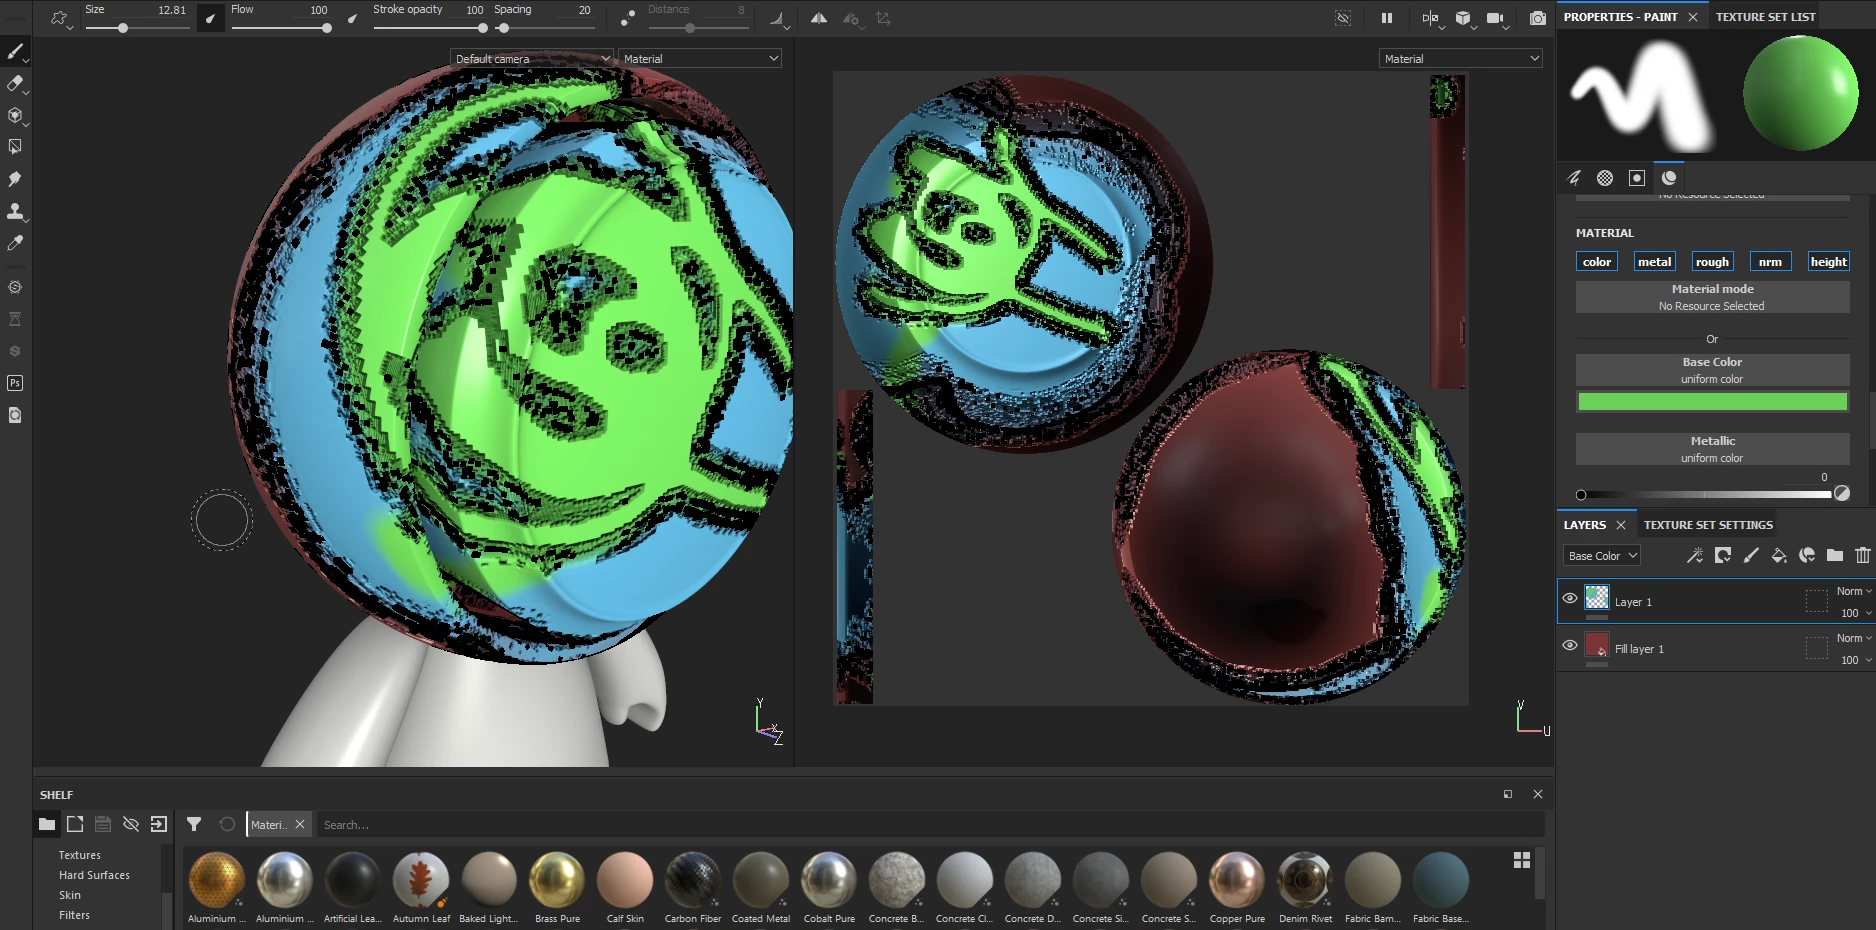Open the 2D viewport Material mode dropdown
This screenshot has height=930, width=1876.
1461,59
